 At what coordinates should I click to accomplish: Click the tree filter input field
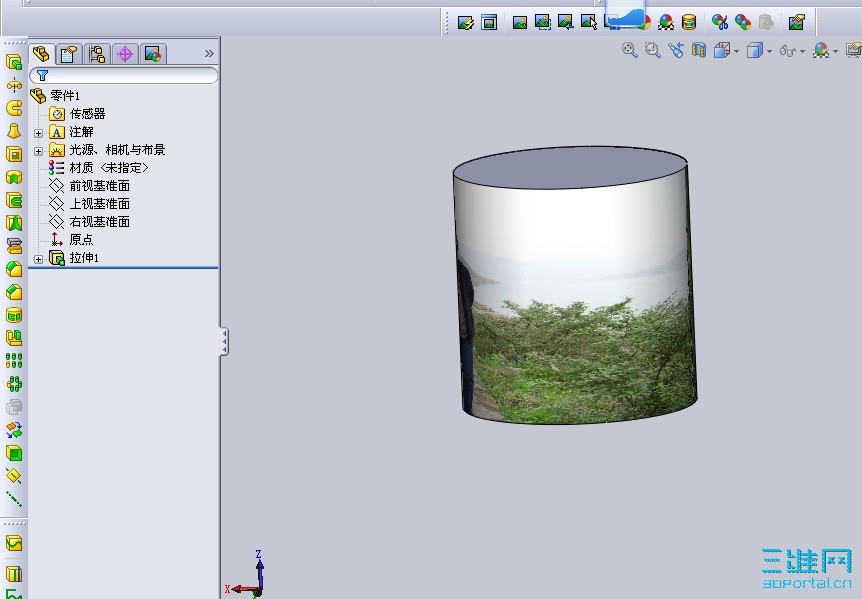click(x=124, y=76)
